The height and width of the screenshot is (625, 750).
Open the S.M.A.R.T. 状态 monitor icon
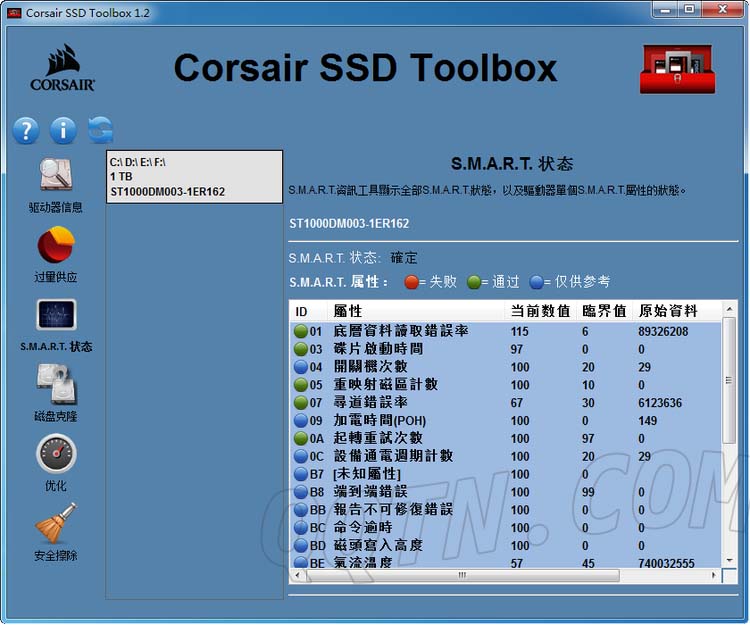tap(56, 315)
